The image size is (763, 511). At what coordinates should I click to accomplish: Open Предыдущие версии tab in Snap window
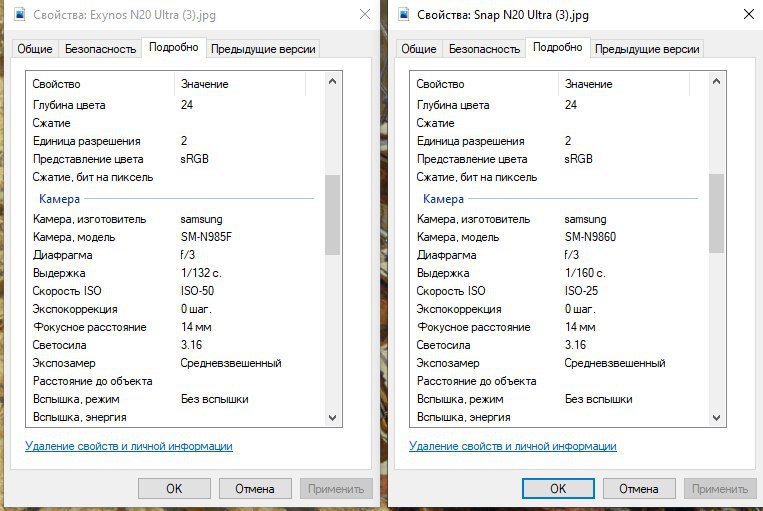(647, 49)
